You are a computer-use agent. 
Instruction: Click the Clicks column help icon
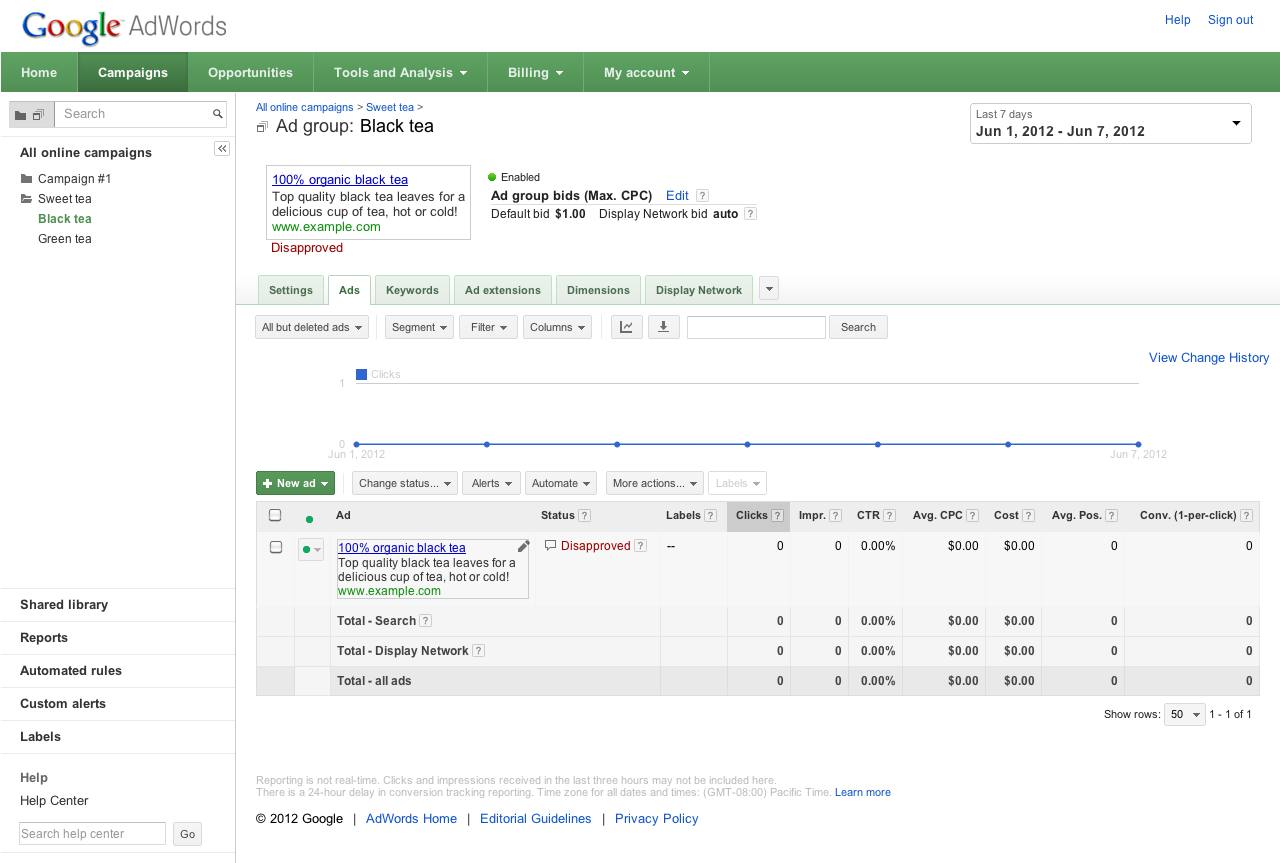point(777,516)
